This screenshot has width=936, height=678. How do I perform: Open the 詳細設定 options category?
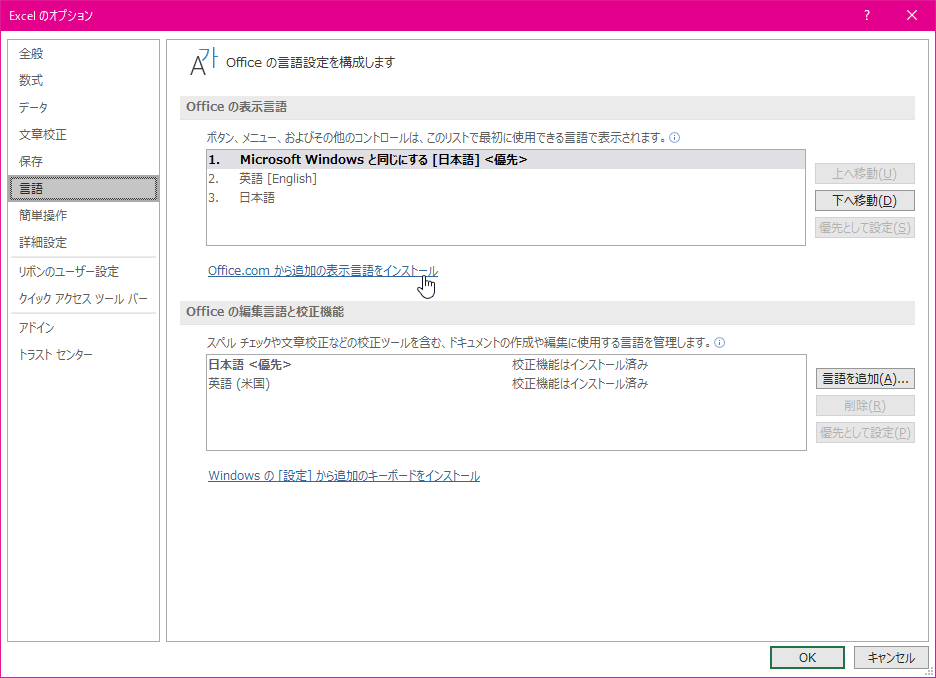pos(84,242)
